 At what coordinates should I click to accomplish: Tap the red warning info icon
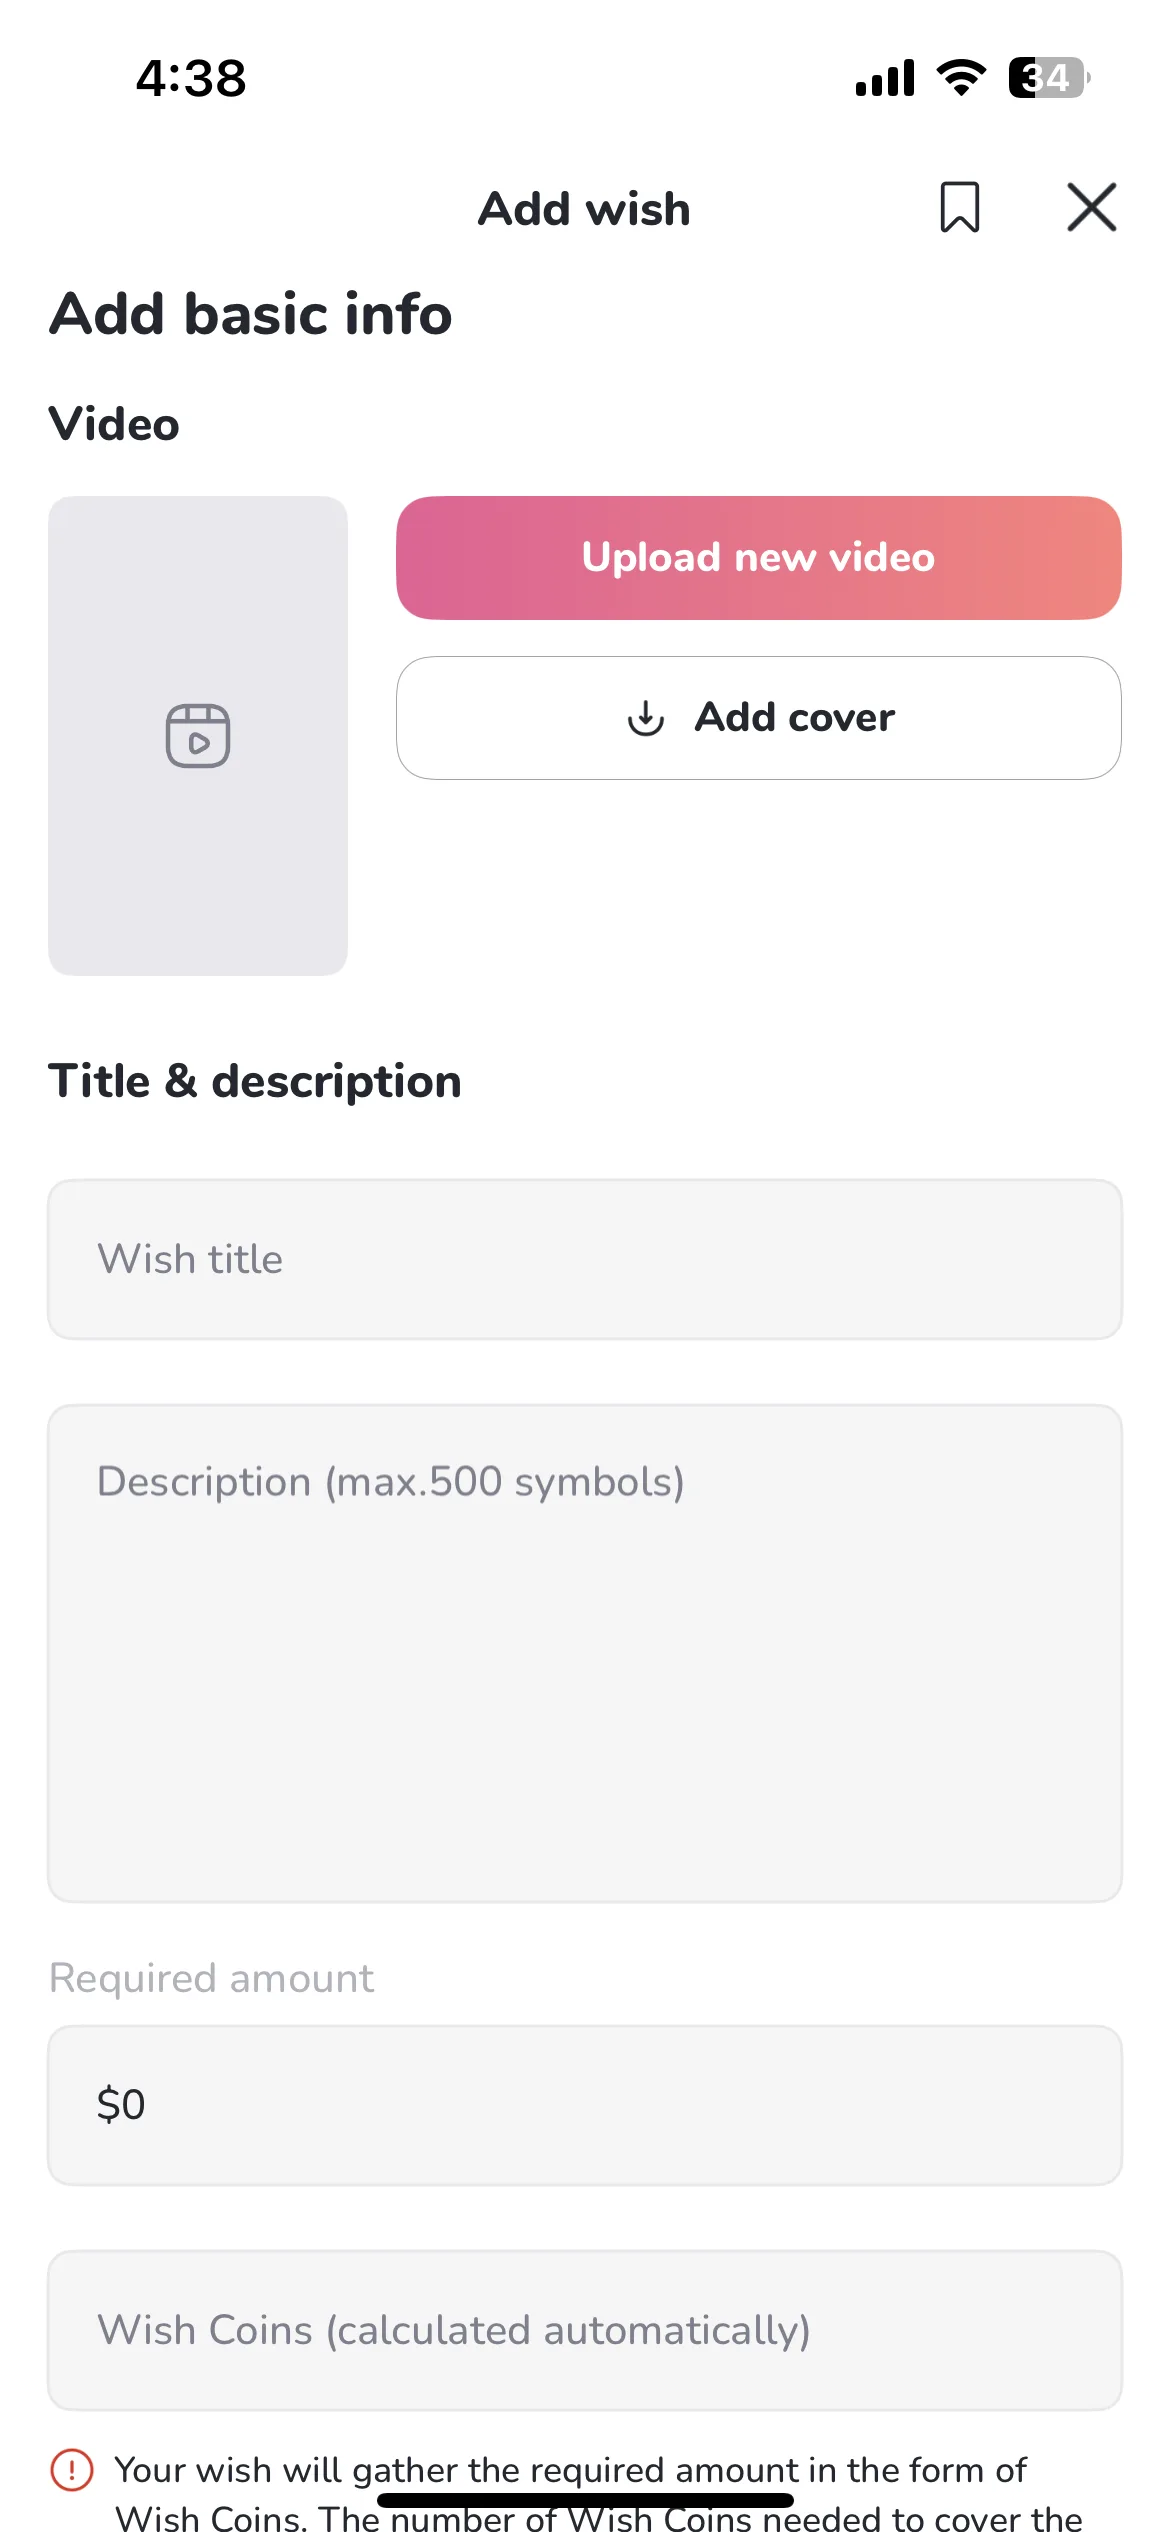[x=72, y=2470]
